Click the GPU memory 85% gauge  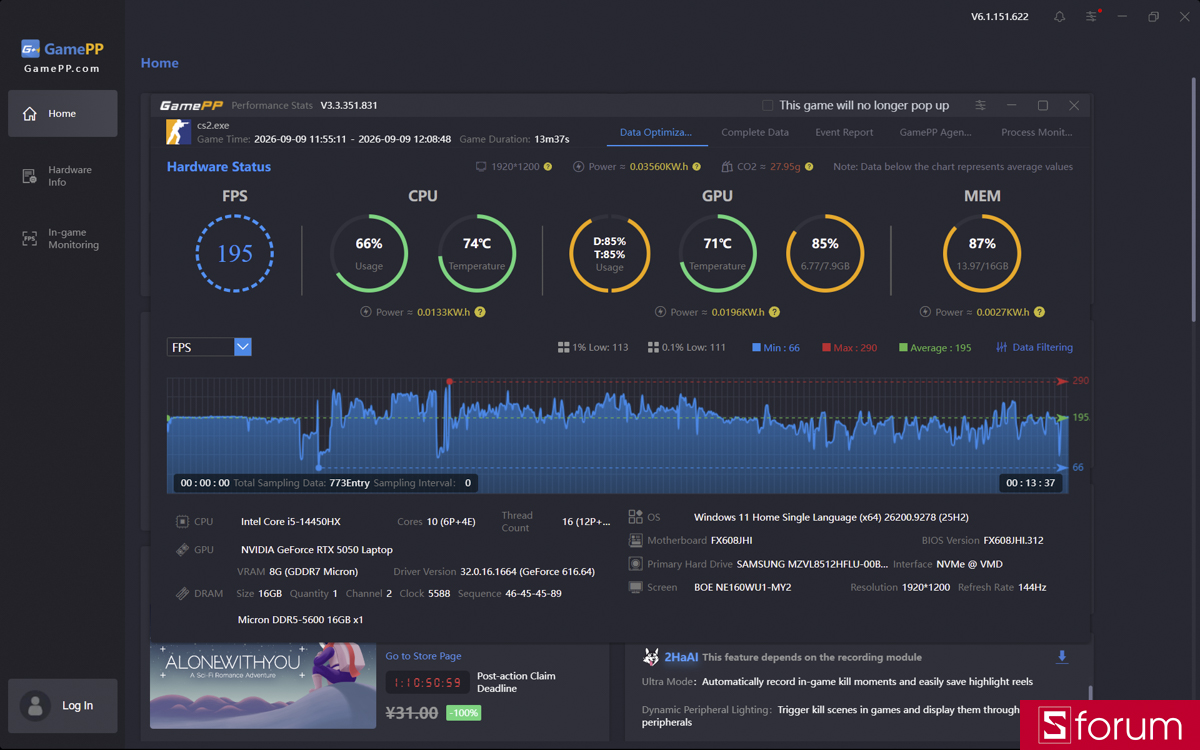click(825, 253)
